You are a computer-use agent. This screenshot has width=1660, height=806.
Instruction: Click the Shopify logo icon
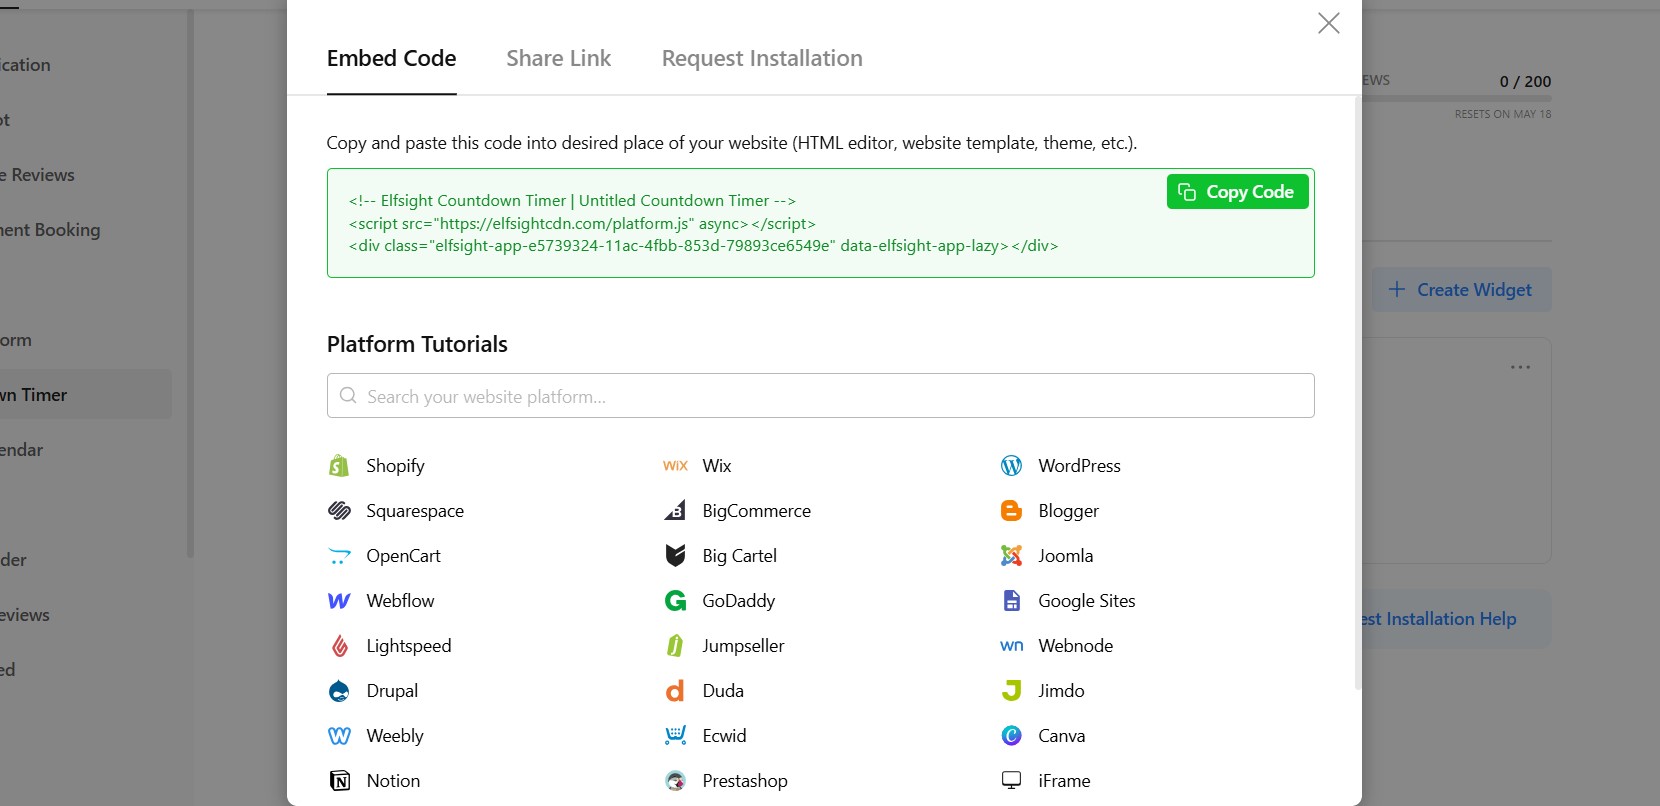pos(339,466)
